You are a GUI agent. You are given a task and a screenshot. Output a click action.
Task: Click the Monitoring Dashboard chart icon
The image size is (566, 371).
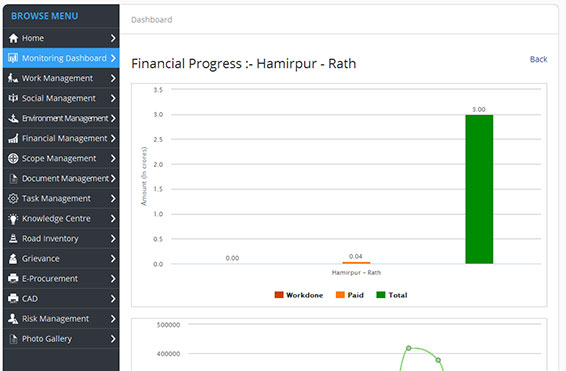click(13, 58)
